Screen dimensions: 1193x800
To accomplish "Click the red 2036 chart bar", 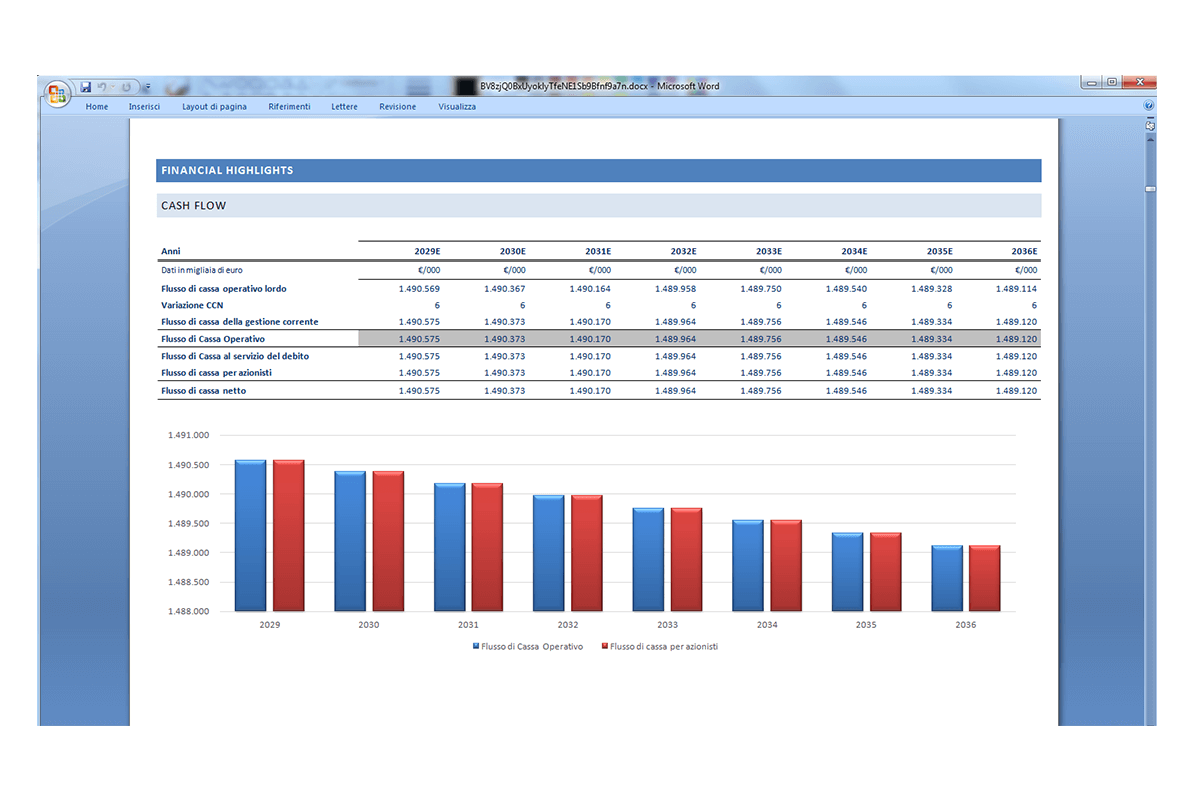I will pos(985,578).
